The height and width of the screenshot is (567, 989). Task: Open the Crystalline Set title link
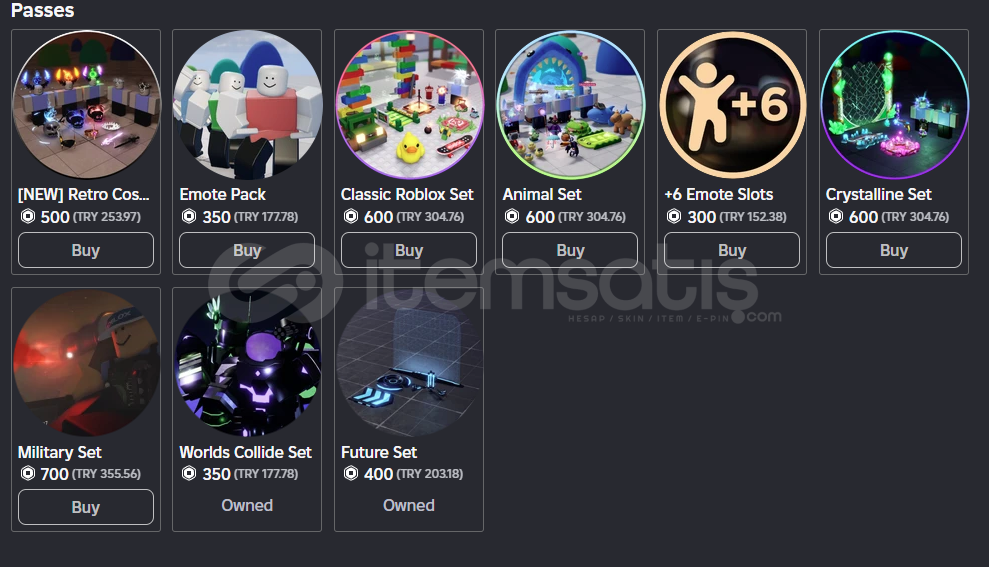point(879,194)
